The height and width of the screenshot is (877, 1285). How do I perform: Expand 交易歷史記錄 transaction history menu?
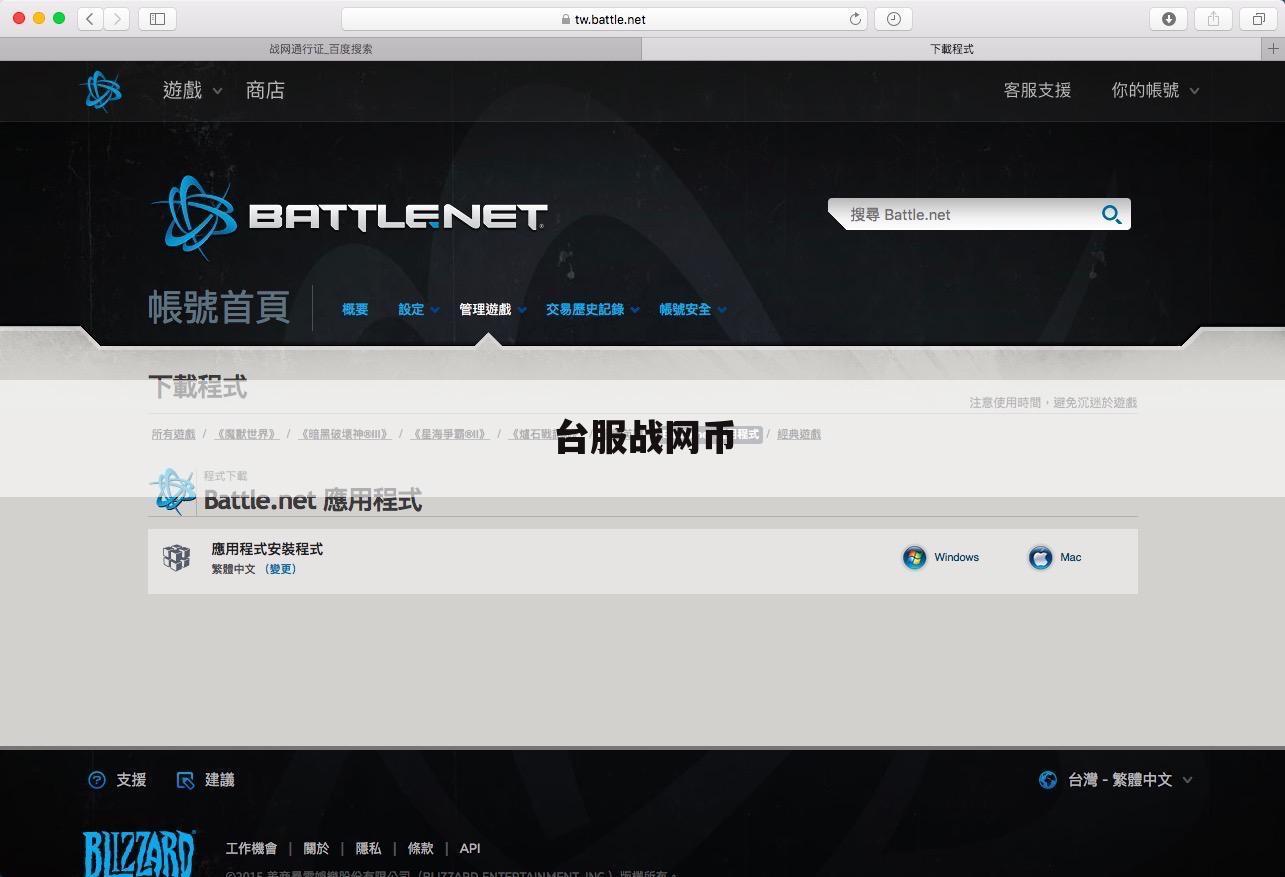pos(592,309)
